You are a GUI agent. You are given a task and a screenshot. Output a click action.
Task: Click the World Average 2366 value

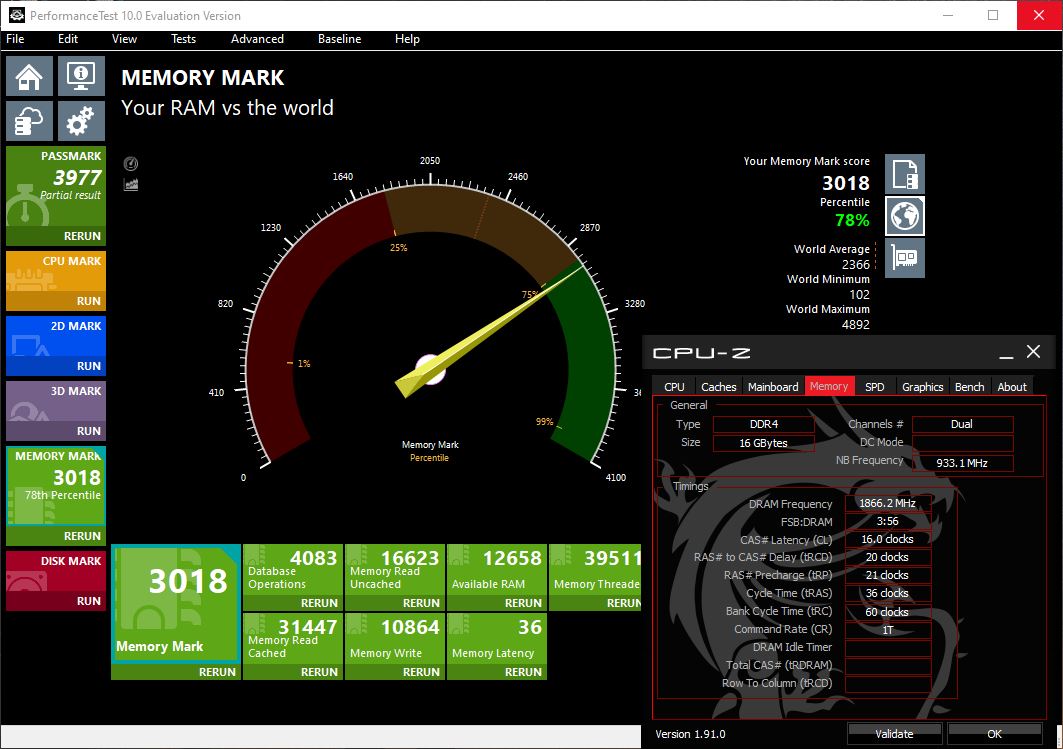(856, 264)
